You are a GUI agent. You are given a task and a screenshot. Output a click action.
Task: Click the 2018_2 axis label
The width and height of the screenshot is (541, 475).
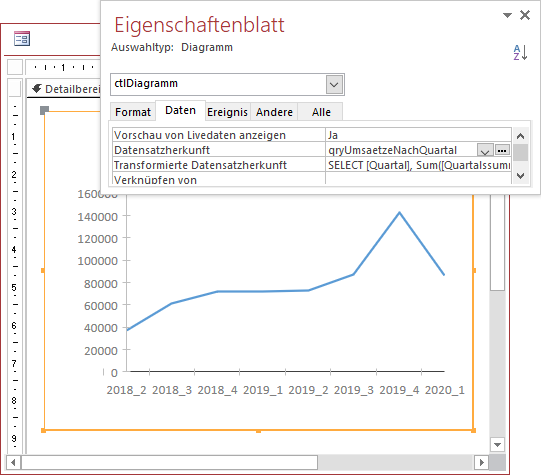coord(126,390)
